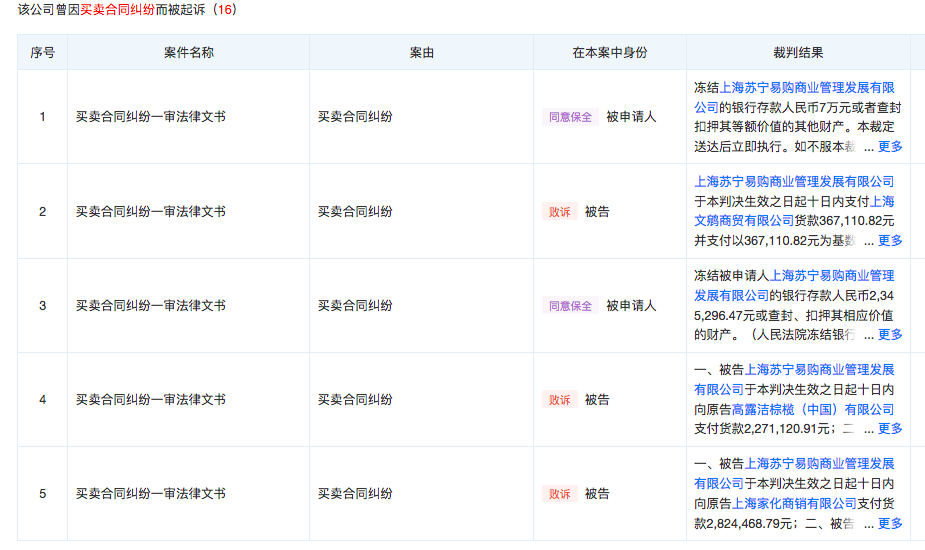Screen dimensions: 925x550
Task: Click serial number 5 cell
Action: pyautogui.click(x=42, y=493)
